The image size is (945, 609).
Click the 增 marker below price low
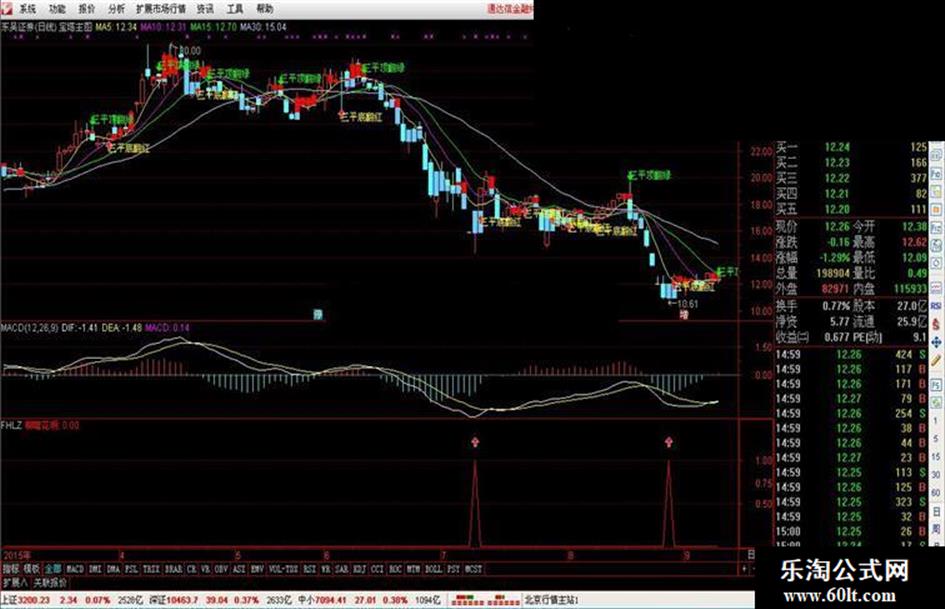coord(684,314)
